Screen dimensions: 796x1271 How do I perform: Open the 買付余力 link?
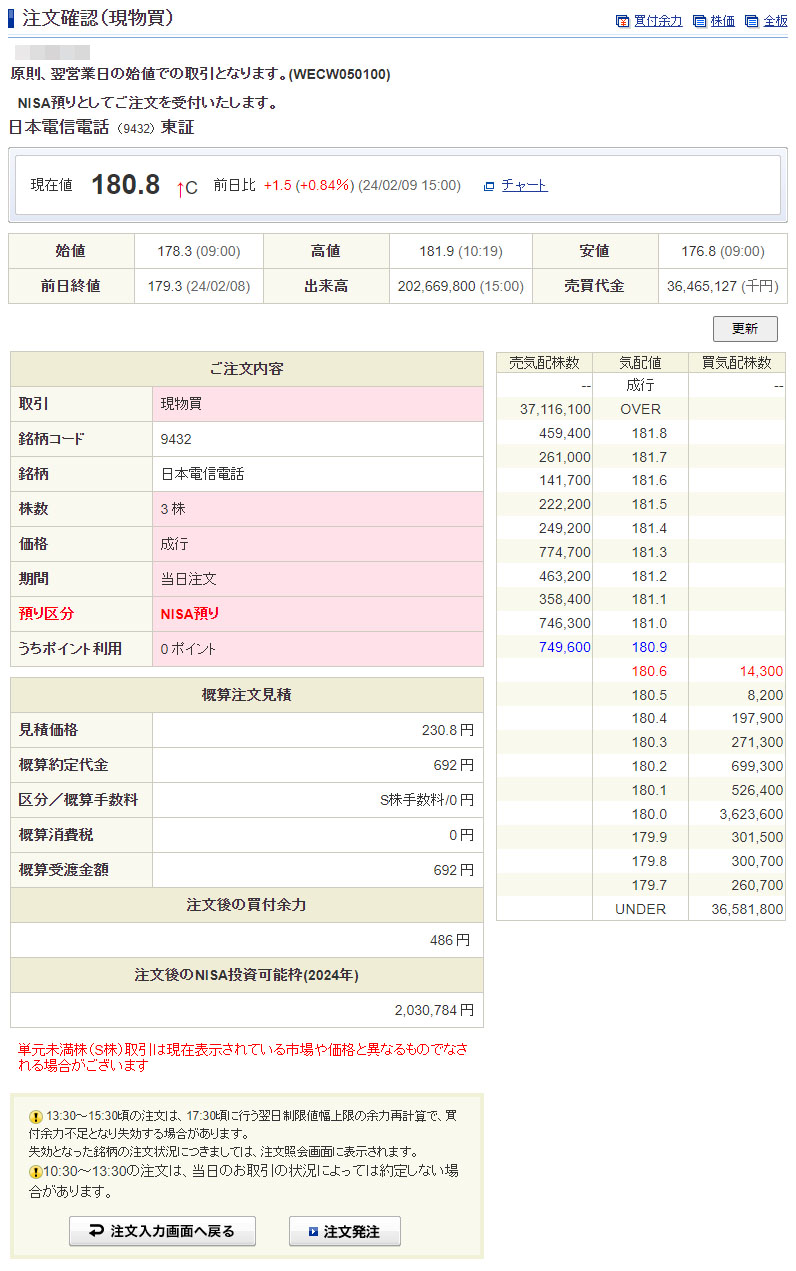pos(658,21)
